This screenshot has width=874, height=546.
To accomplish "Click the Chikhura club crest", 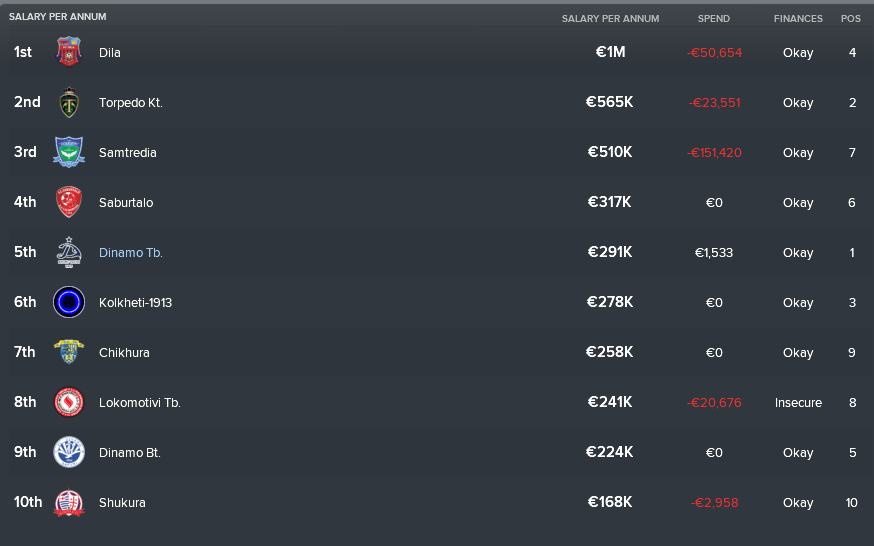I will (69, 352).
